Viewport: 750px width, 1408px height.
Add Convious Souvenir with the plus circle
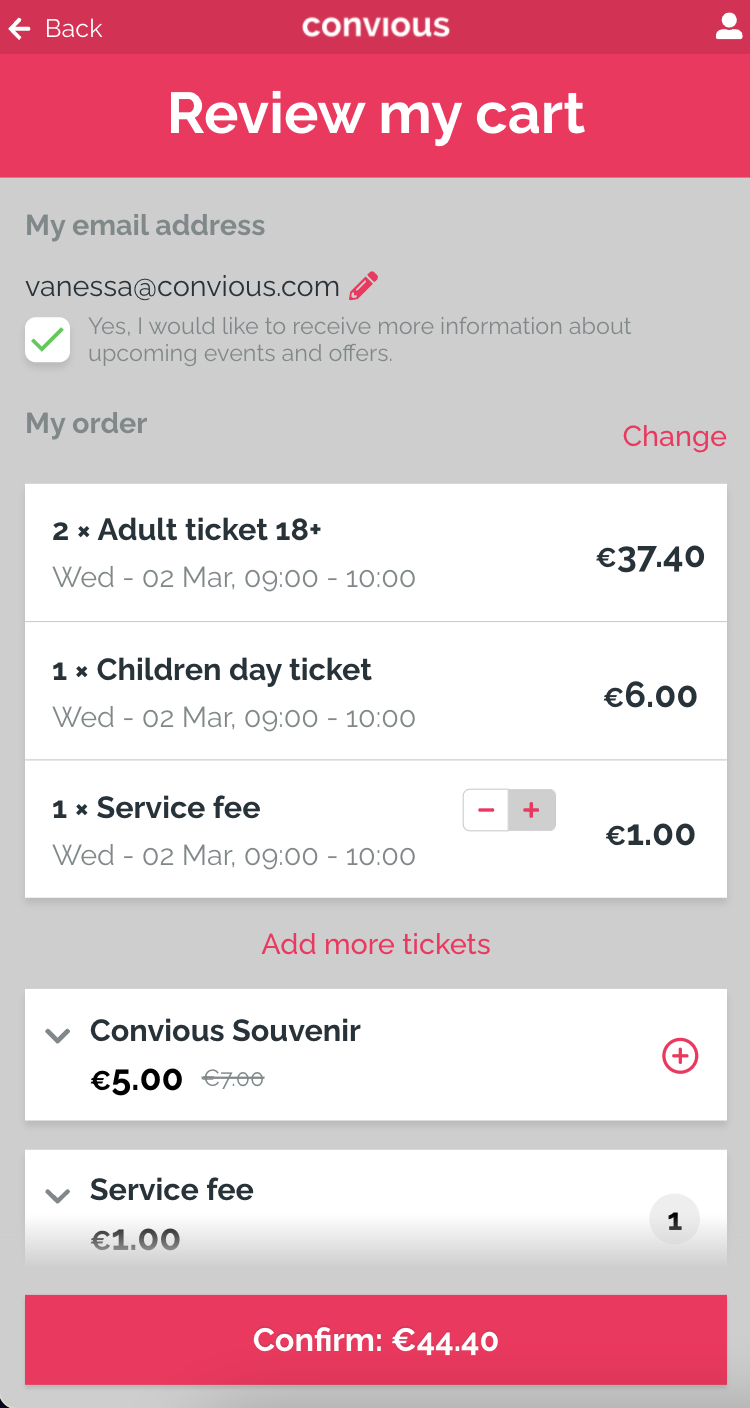680,1056
